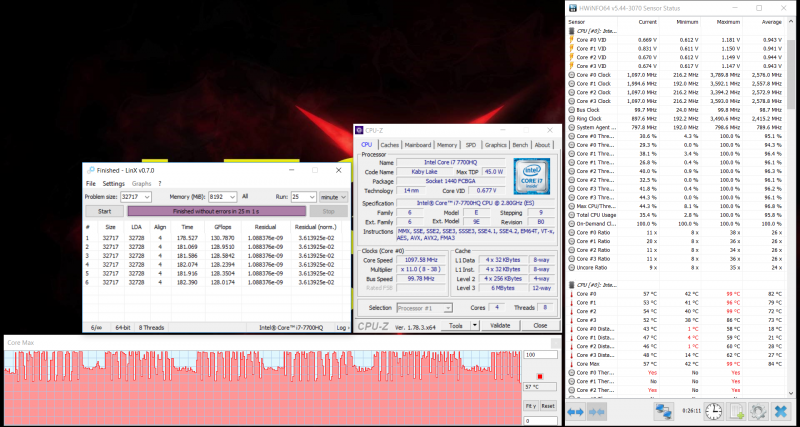Click the CPU-Z Close button
Viewport: 800px width, 427px height.
point(540,325)
